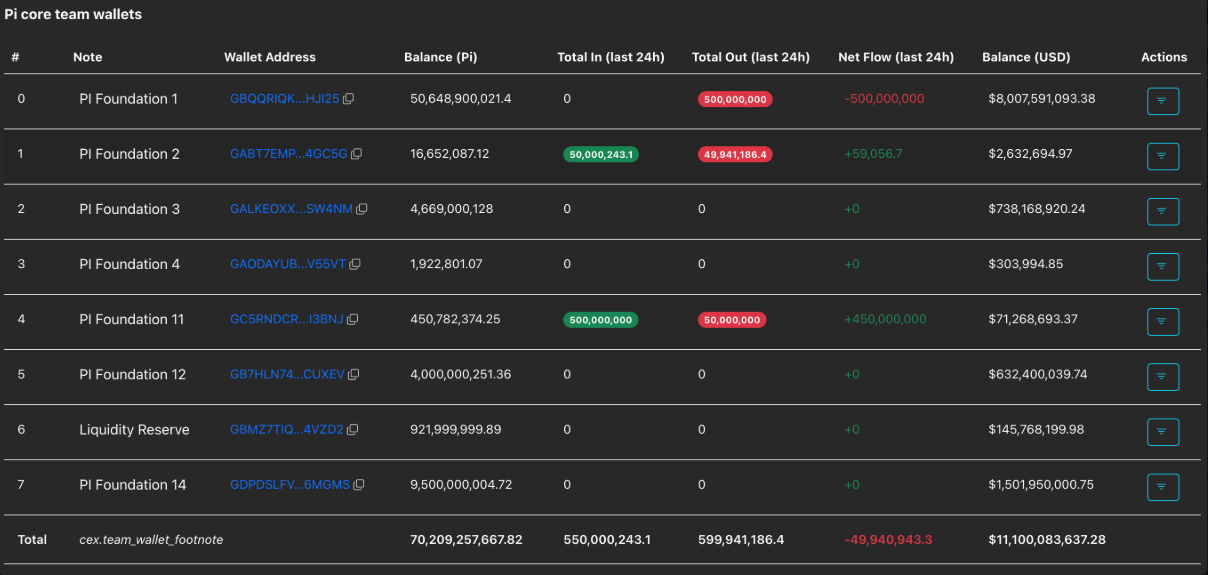Copy the Liquidity Reserve wallet address
Image resolution: width=1208 pixels, height=575 pixels.
click(352, 430)
